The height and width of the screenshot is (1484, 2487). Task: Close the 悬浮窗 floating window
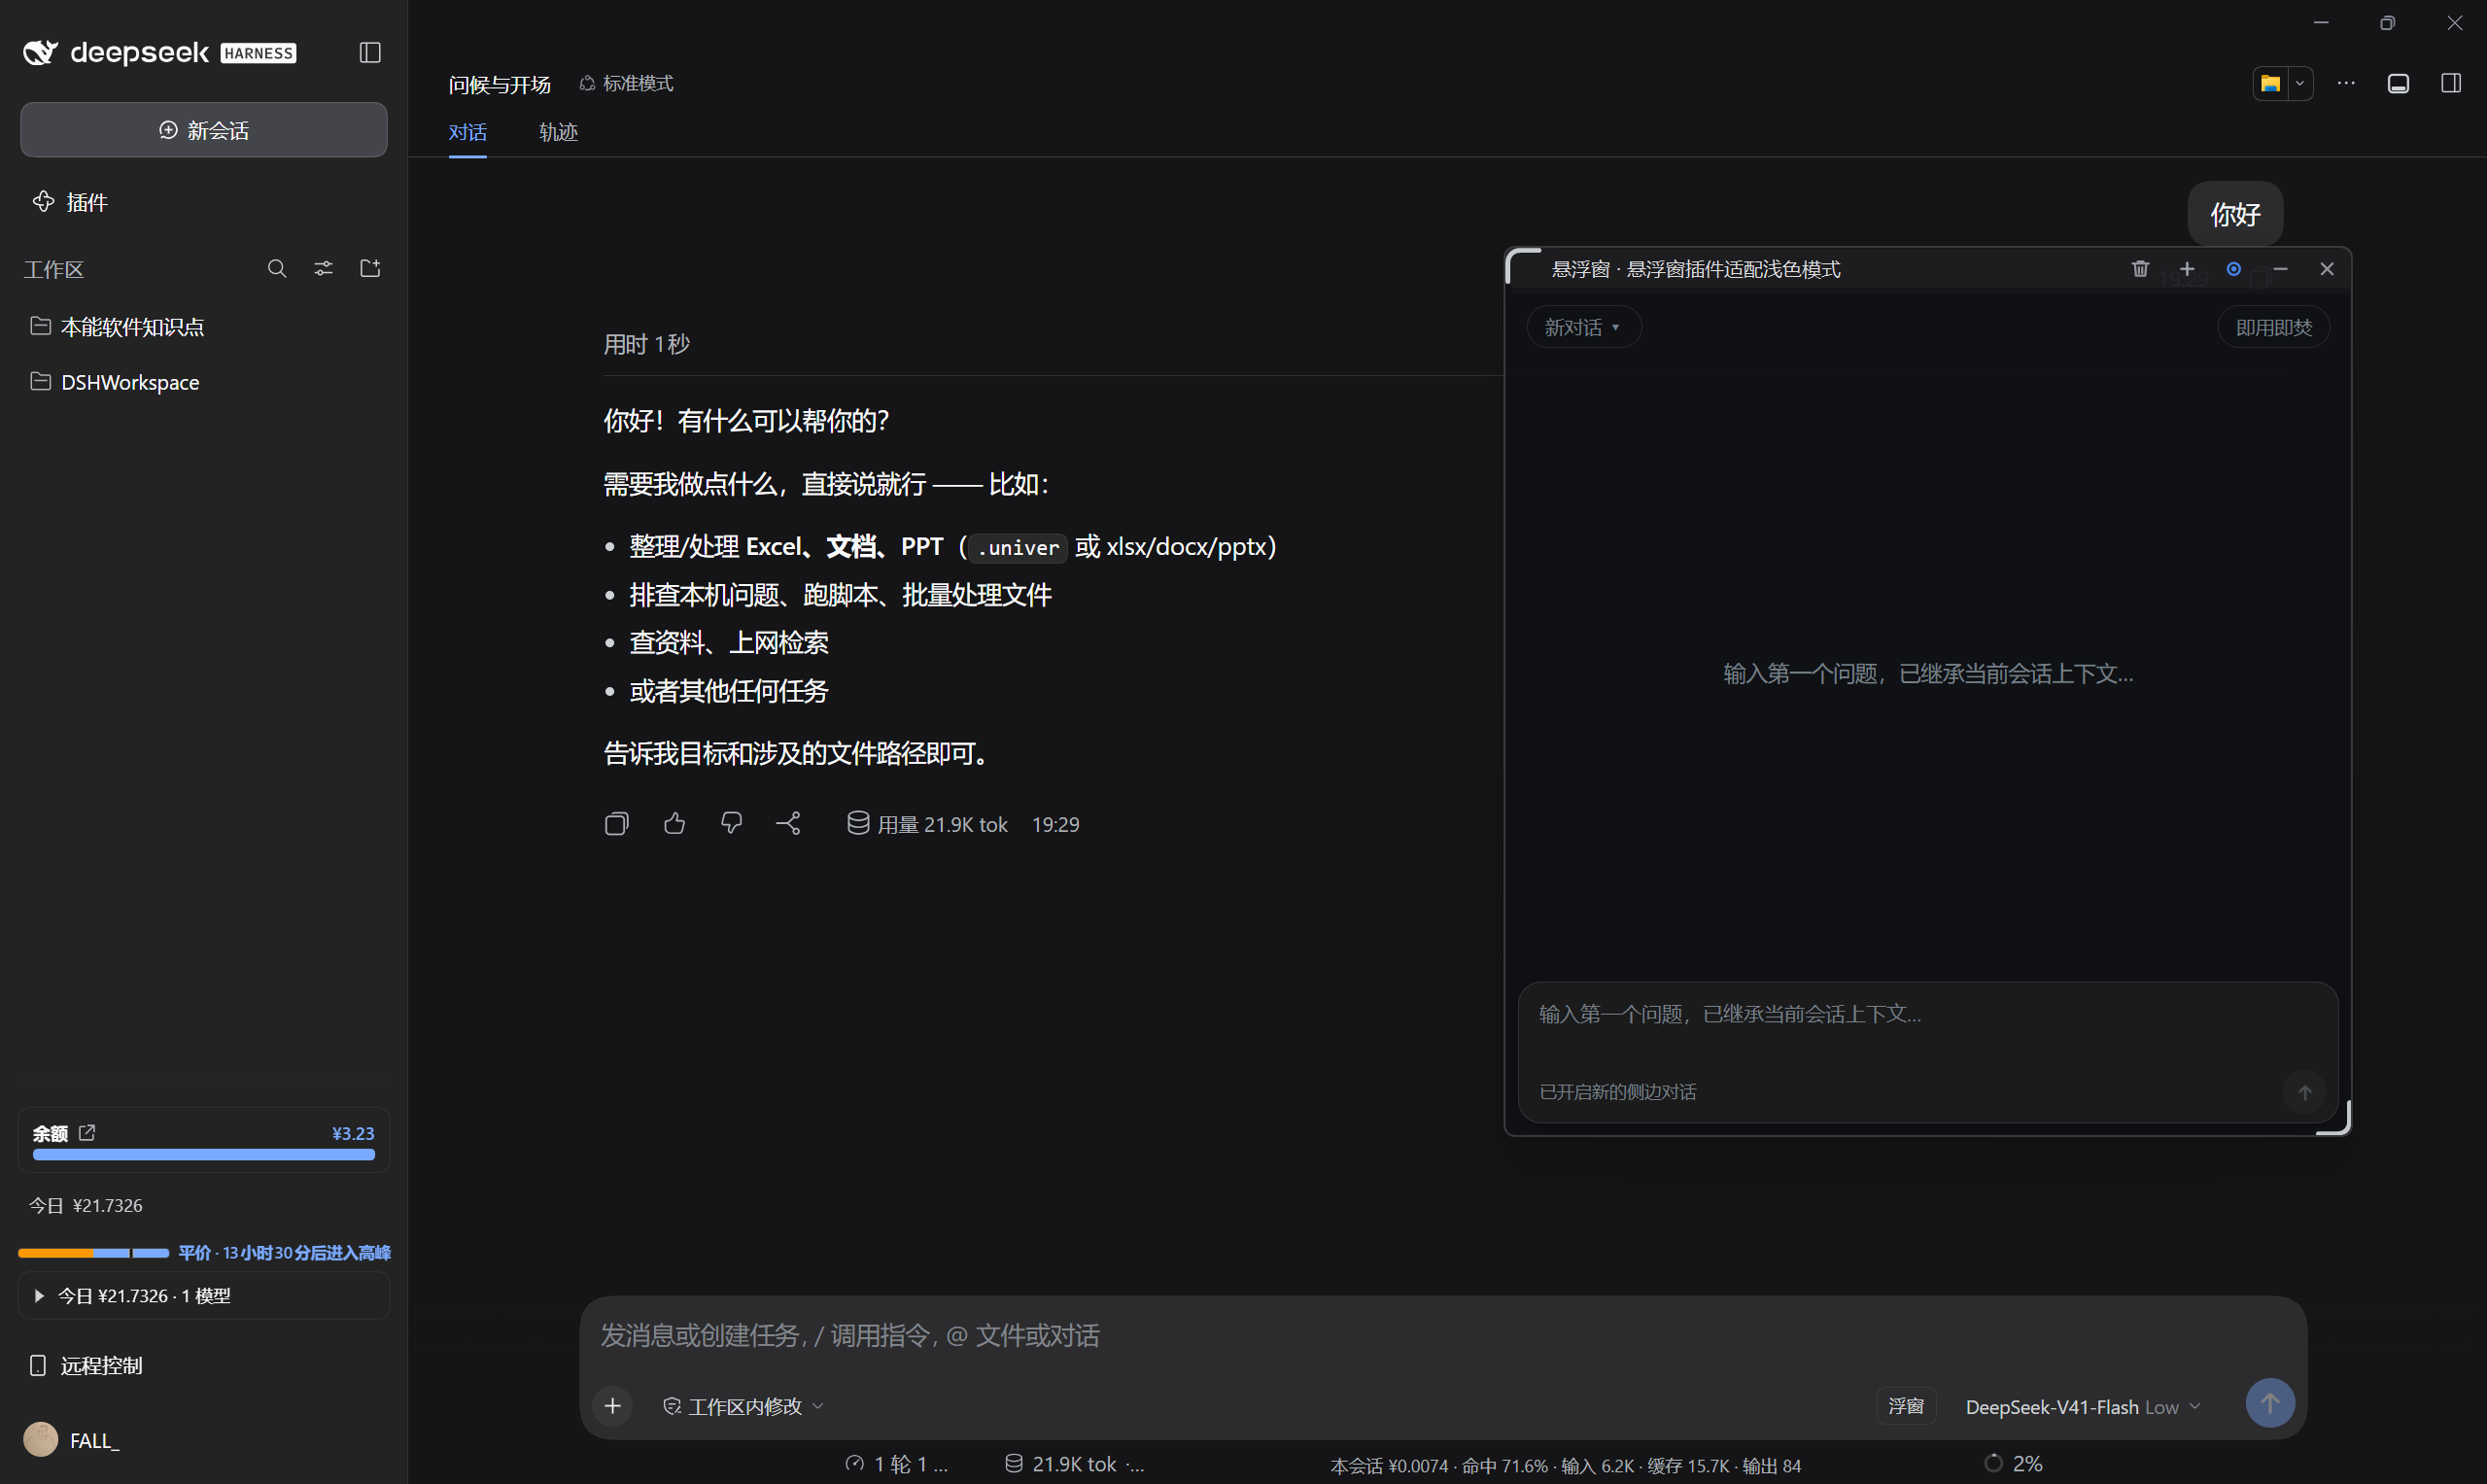(x=2326, y=268)
